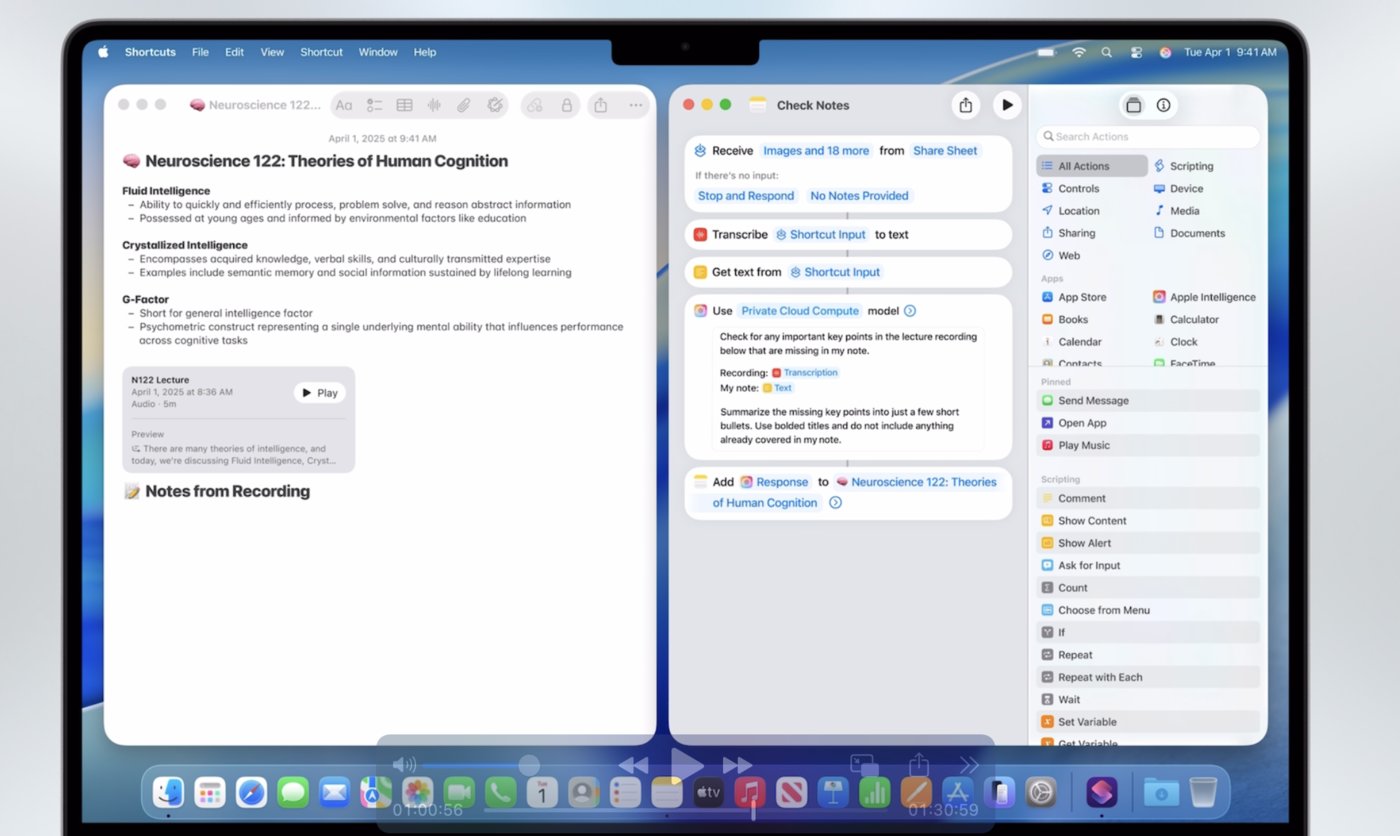Run the Check Notes shortcut
Screen dimensions: 1400x836
click(1006, 105)
